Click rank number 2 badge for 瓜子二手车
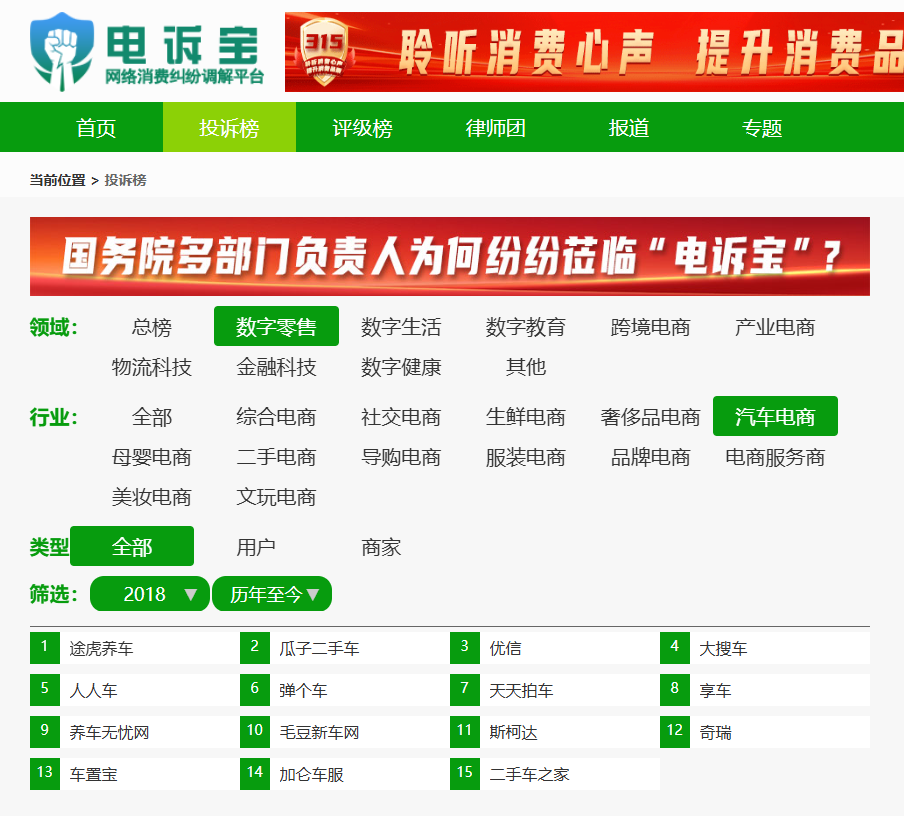The image size is (904, 816). coord(255,647)
